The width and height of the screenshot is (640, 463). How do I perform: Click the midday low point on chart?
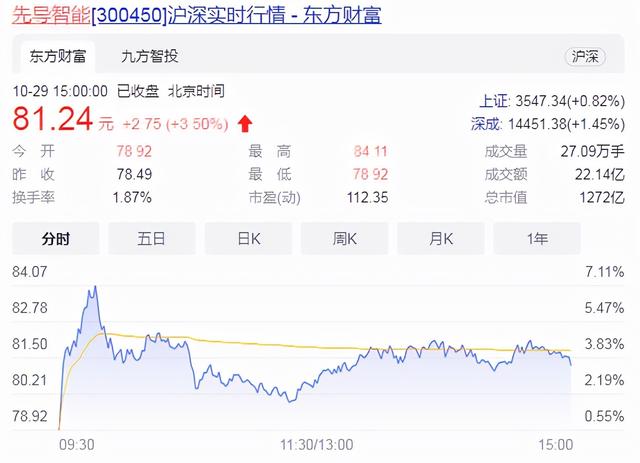[290, 401]
